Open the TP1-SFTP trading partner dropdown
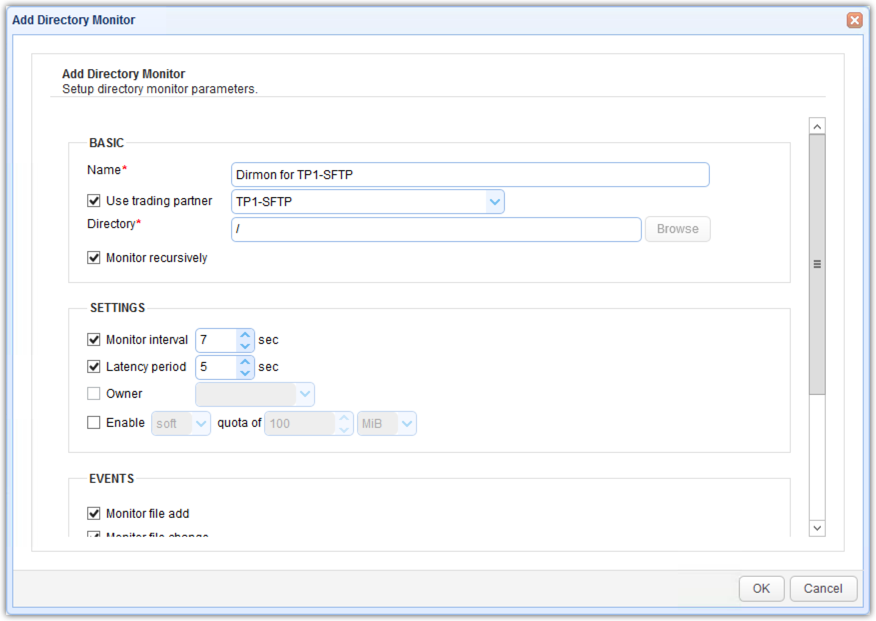Viewport: 876px width, 621px height. (x=494, y=201)
